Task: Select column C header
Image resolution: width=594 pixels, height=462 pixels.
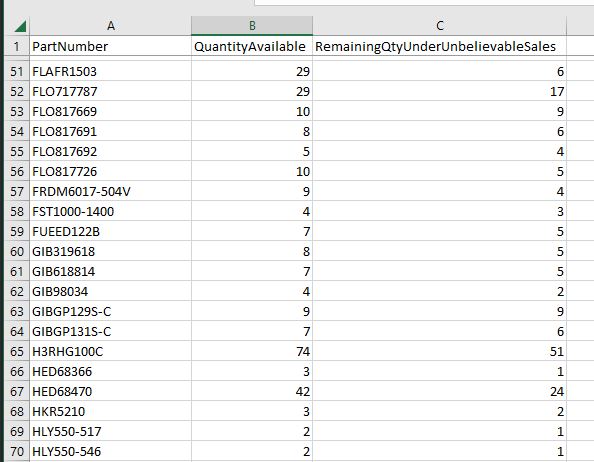Action: tap(439, 26)
